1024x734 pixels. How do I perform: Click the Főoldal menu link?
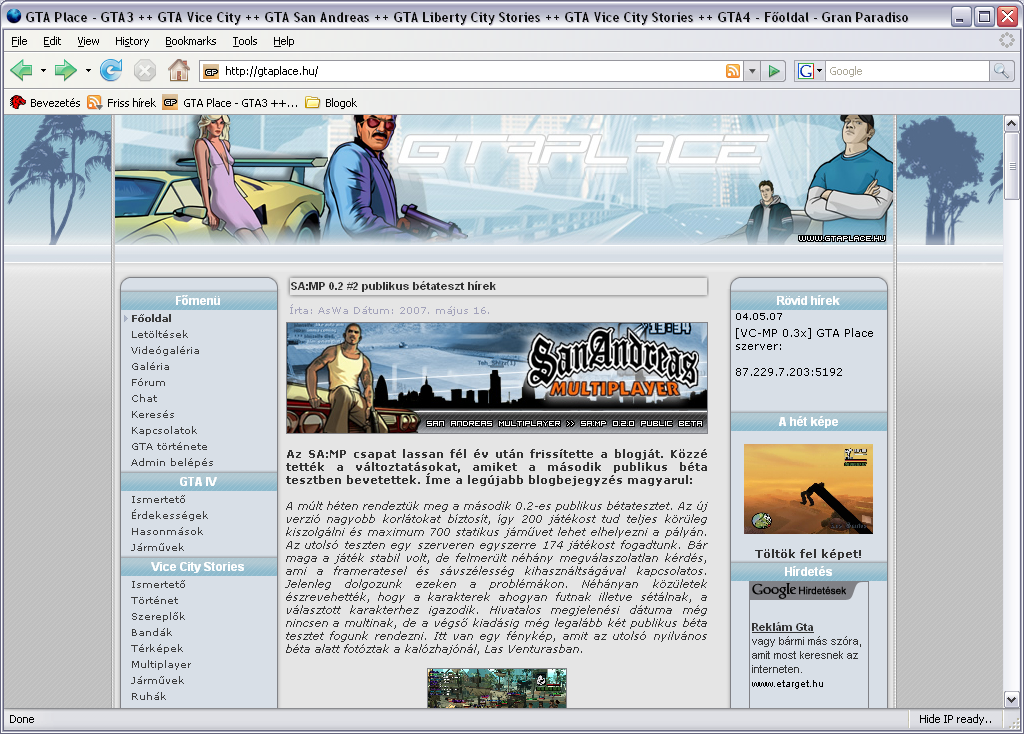151,319
